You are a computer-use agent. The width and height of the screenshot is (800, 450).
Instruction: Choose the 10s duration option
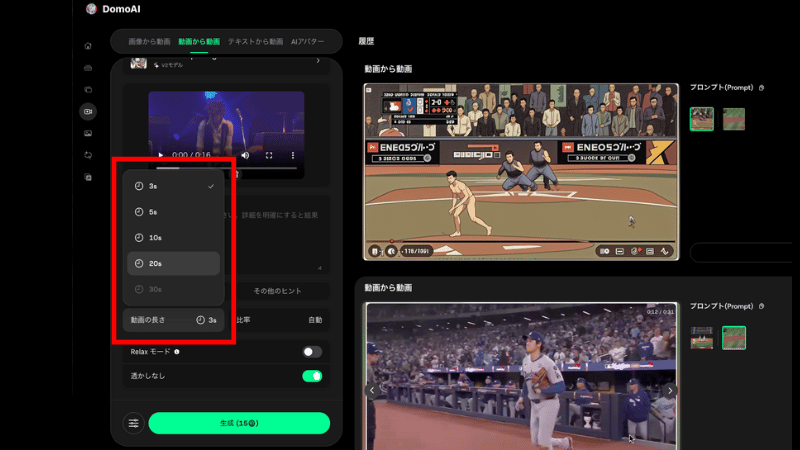pyautogui.click(x=173, y=238)
